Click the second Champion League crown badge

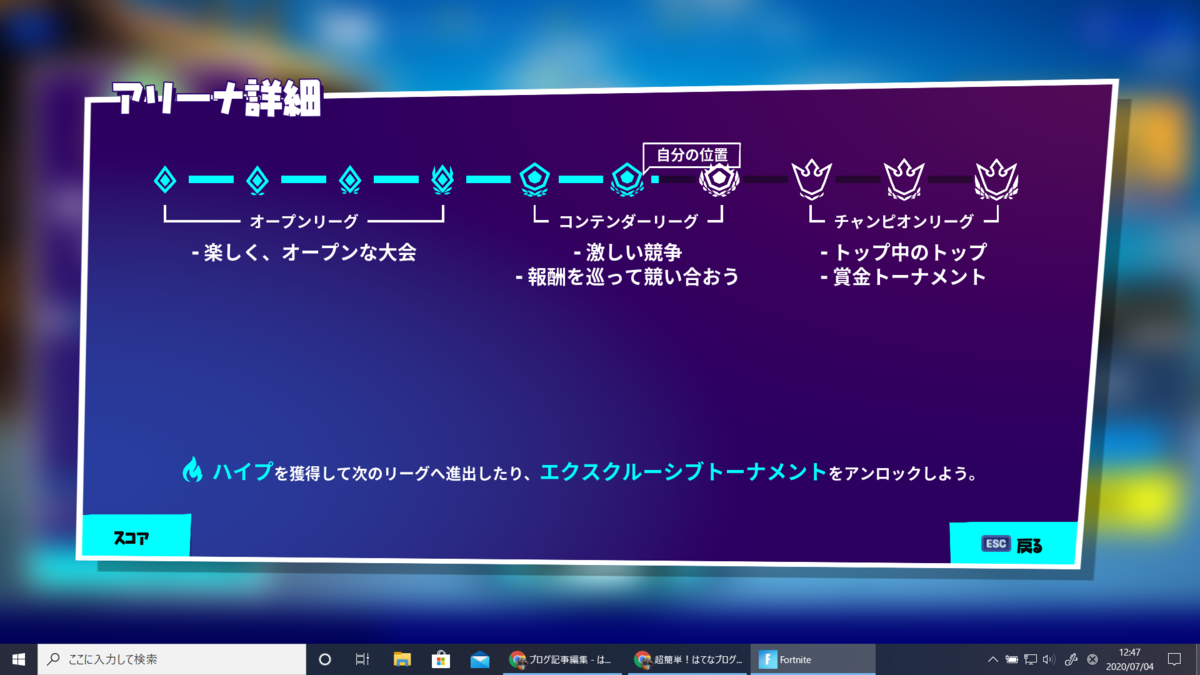[x=904, y=180]
